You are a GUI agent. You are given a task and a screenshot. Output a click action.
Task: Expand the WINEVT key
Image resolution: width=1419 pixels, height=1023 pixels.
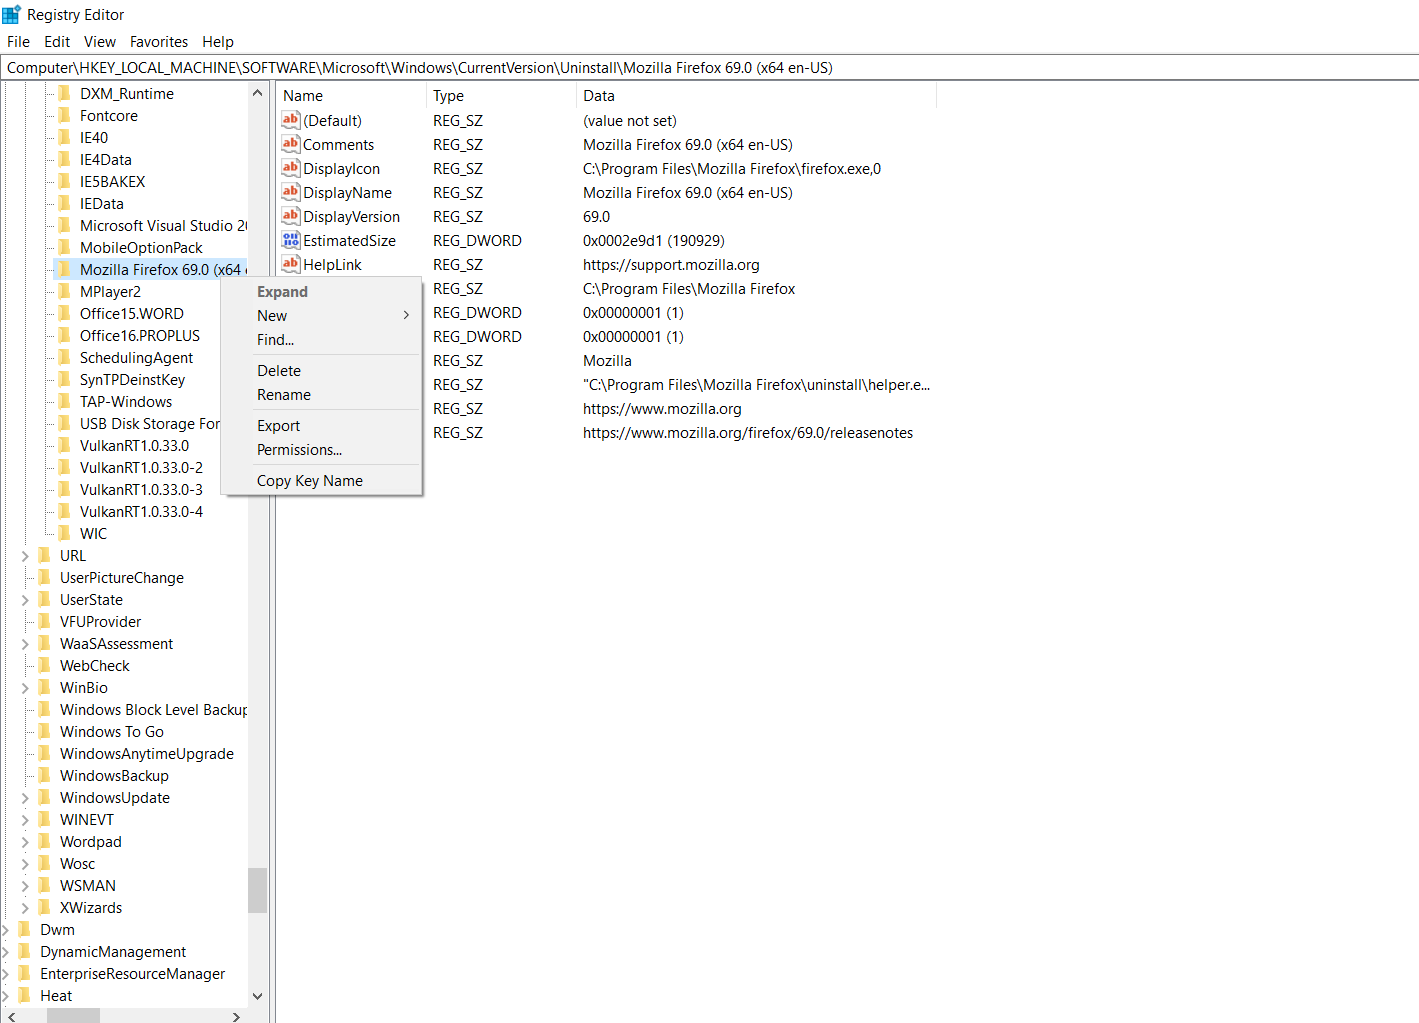coord(25,820)
